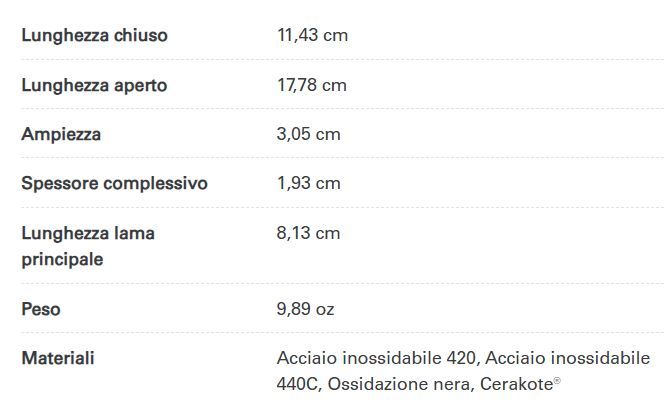Select the Lunghezza lama principale label

coord(88,246)
